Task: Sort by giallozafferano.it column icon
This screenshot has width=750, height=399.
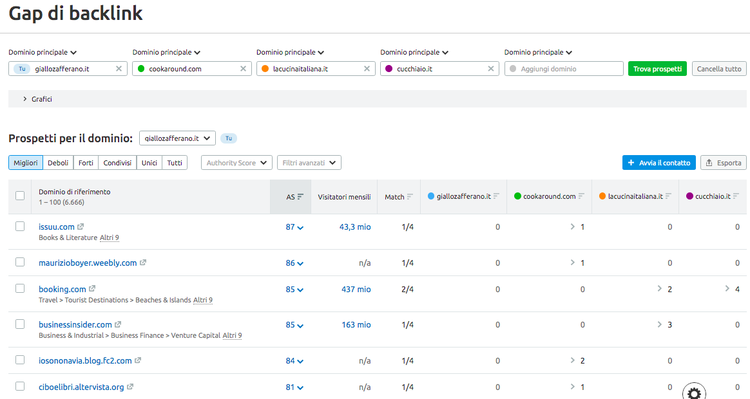Action: point(496,196)
